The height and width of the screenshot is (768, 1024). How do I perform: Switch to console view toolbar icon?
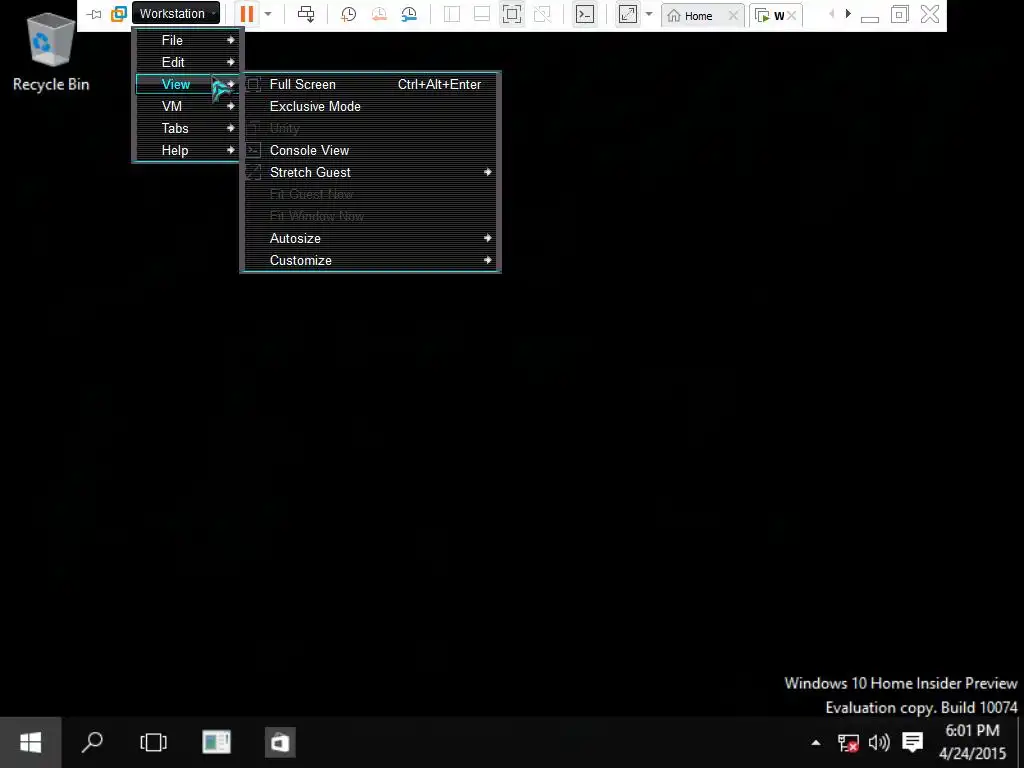tap(584, 14)
